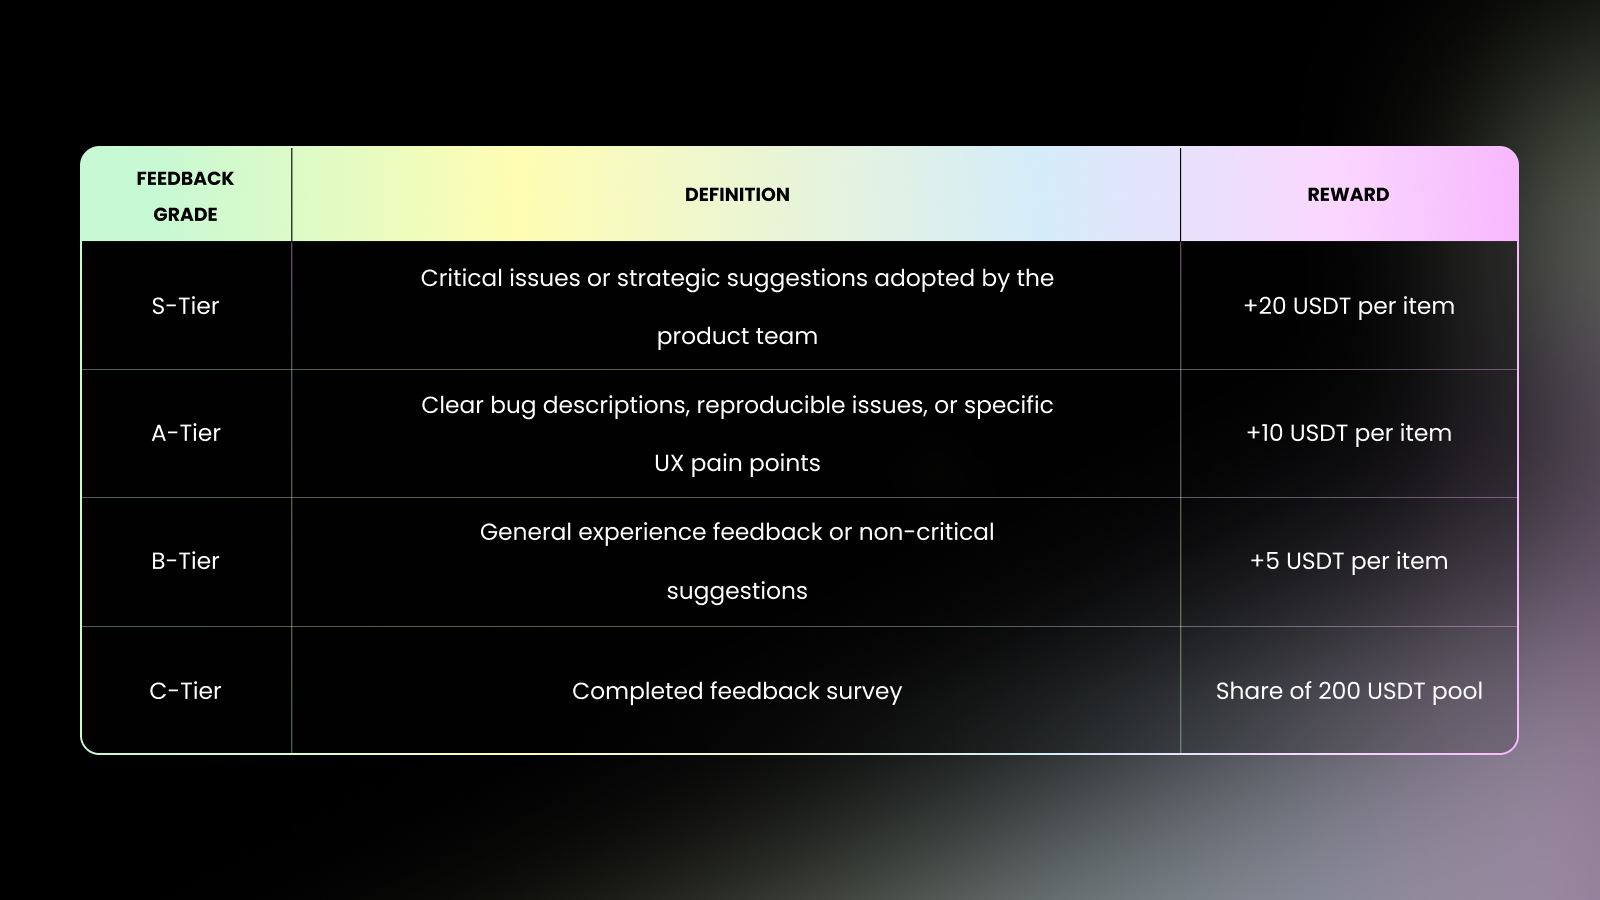Select the 'Clear bug descriptions' definition line
1600x900 pixels.
click(x=737, y=405)
